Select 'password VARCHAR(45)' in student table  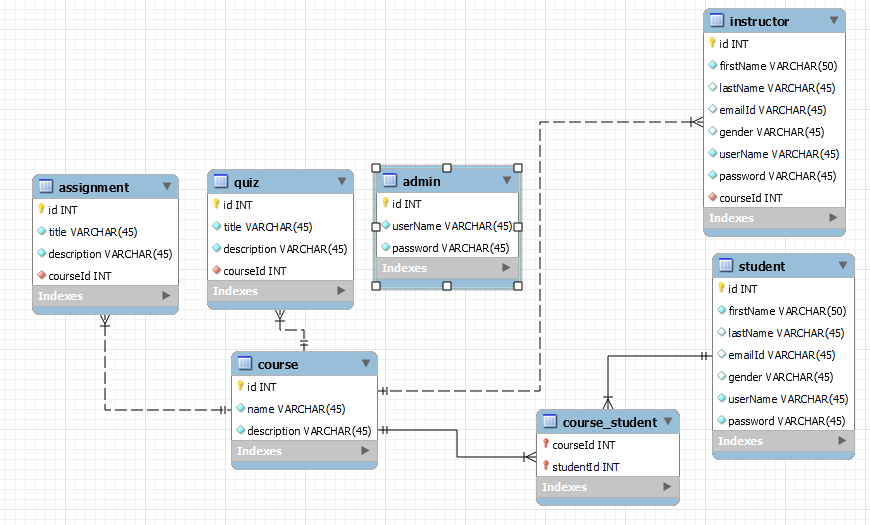click(786, 421)
